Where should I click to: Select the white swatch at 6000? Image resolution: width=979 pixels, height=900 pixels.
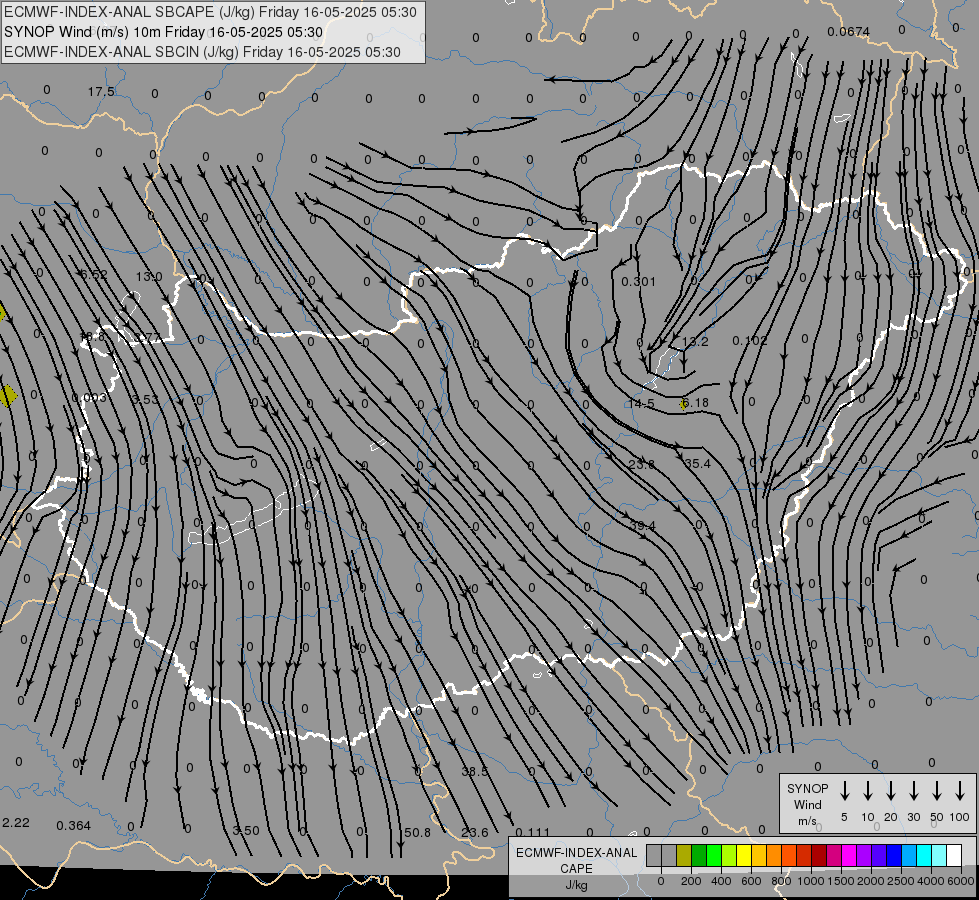[x=953, y=855]
